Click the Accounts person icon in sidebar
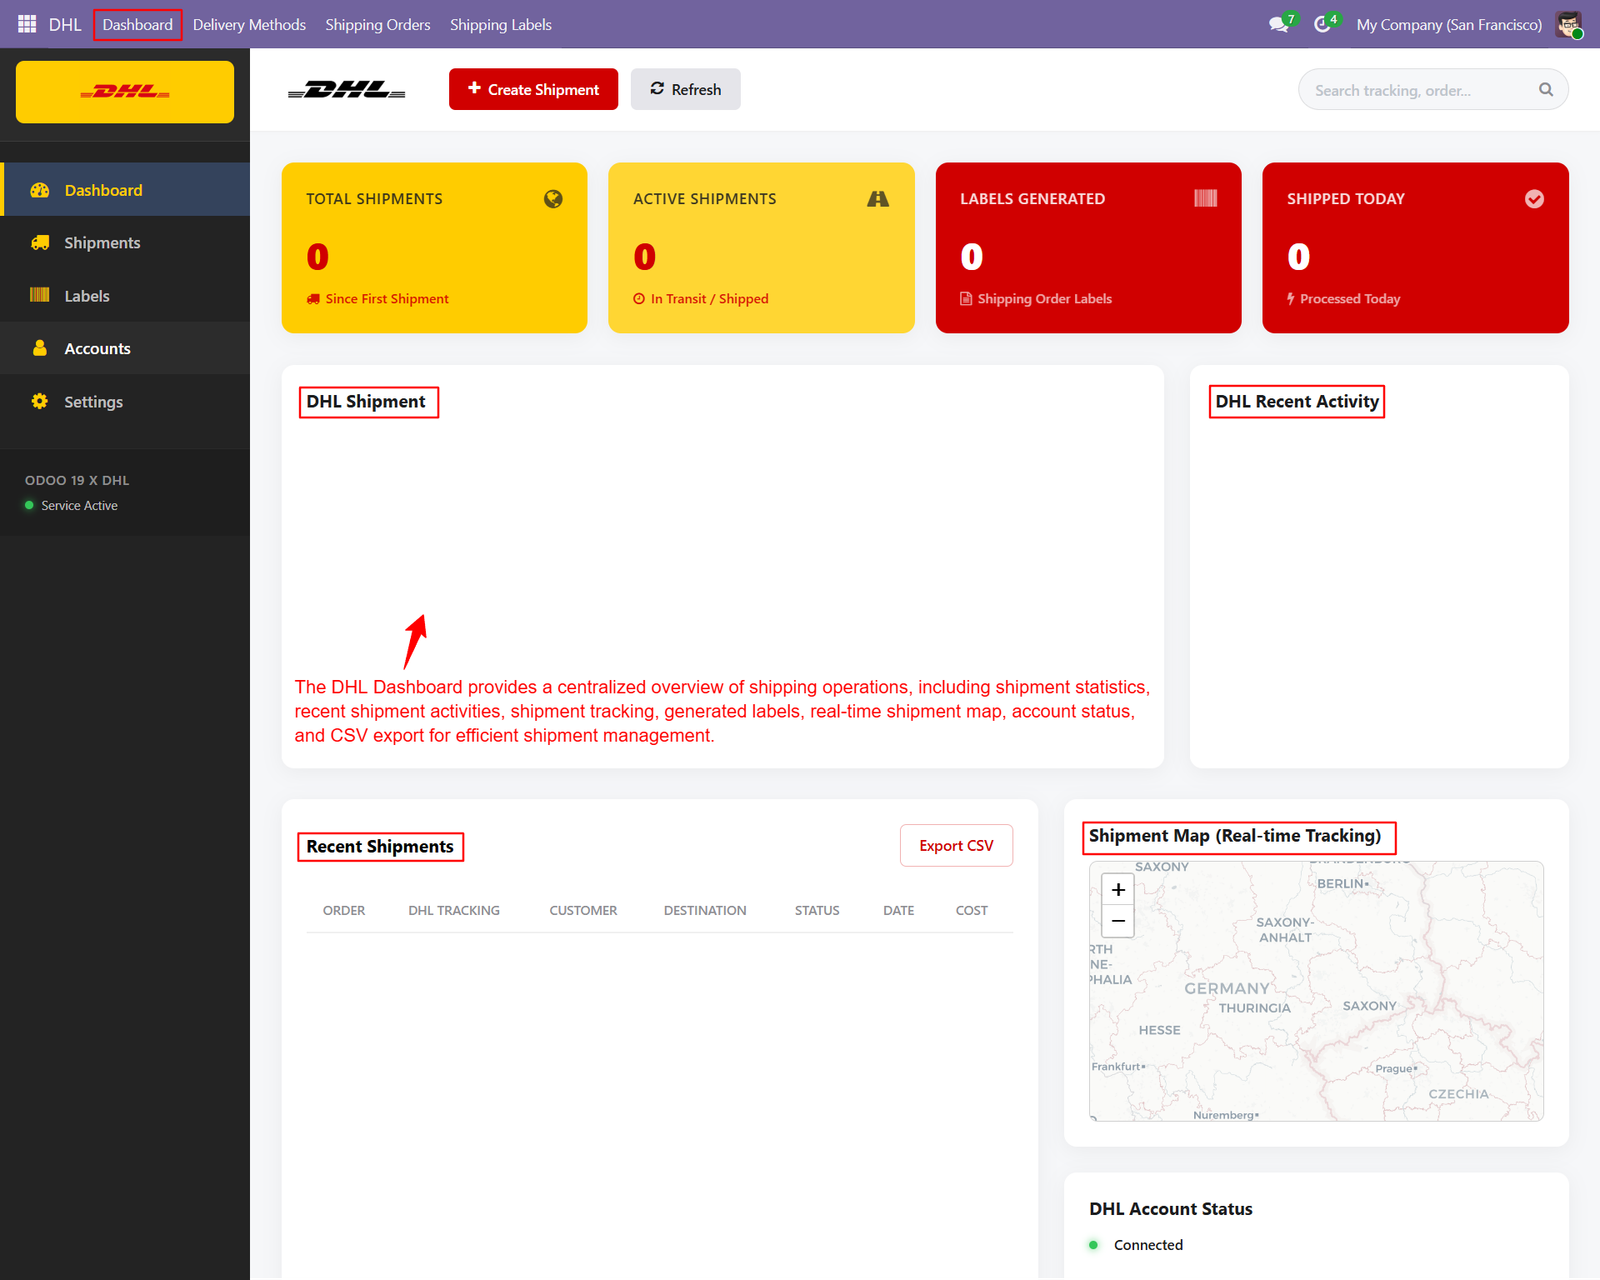 click(40, 348)
